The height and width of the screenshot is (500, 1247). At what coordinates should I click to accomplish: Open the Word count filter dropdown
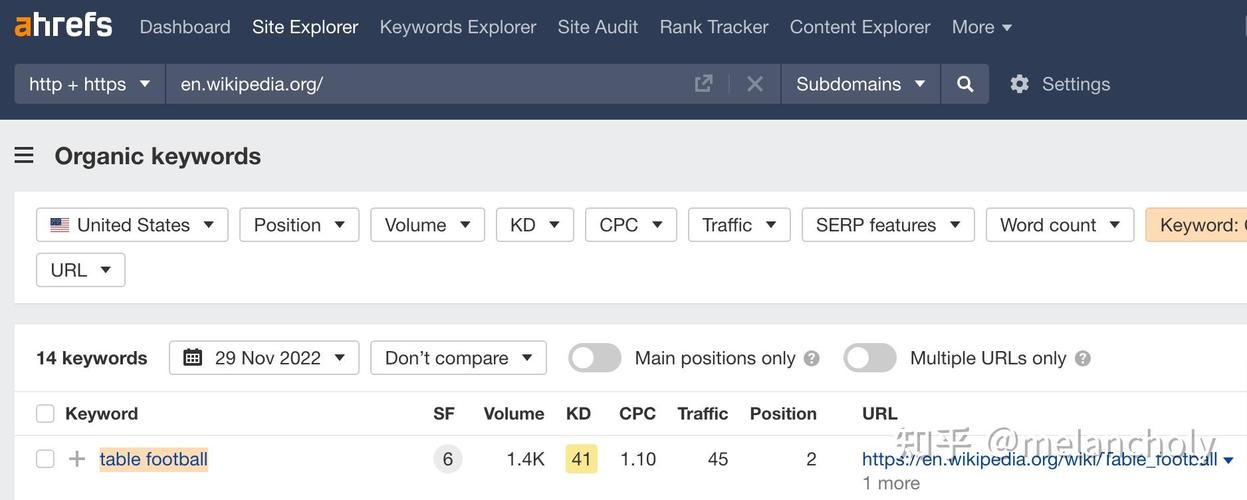point(1060,225)
